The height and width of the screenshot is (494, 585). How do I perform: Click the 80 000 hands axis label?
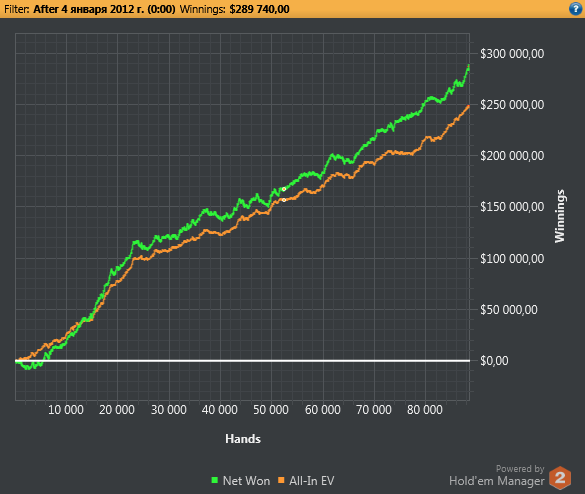click(425, 410)
